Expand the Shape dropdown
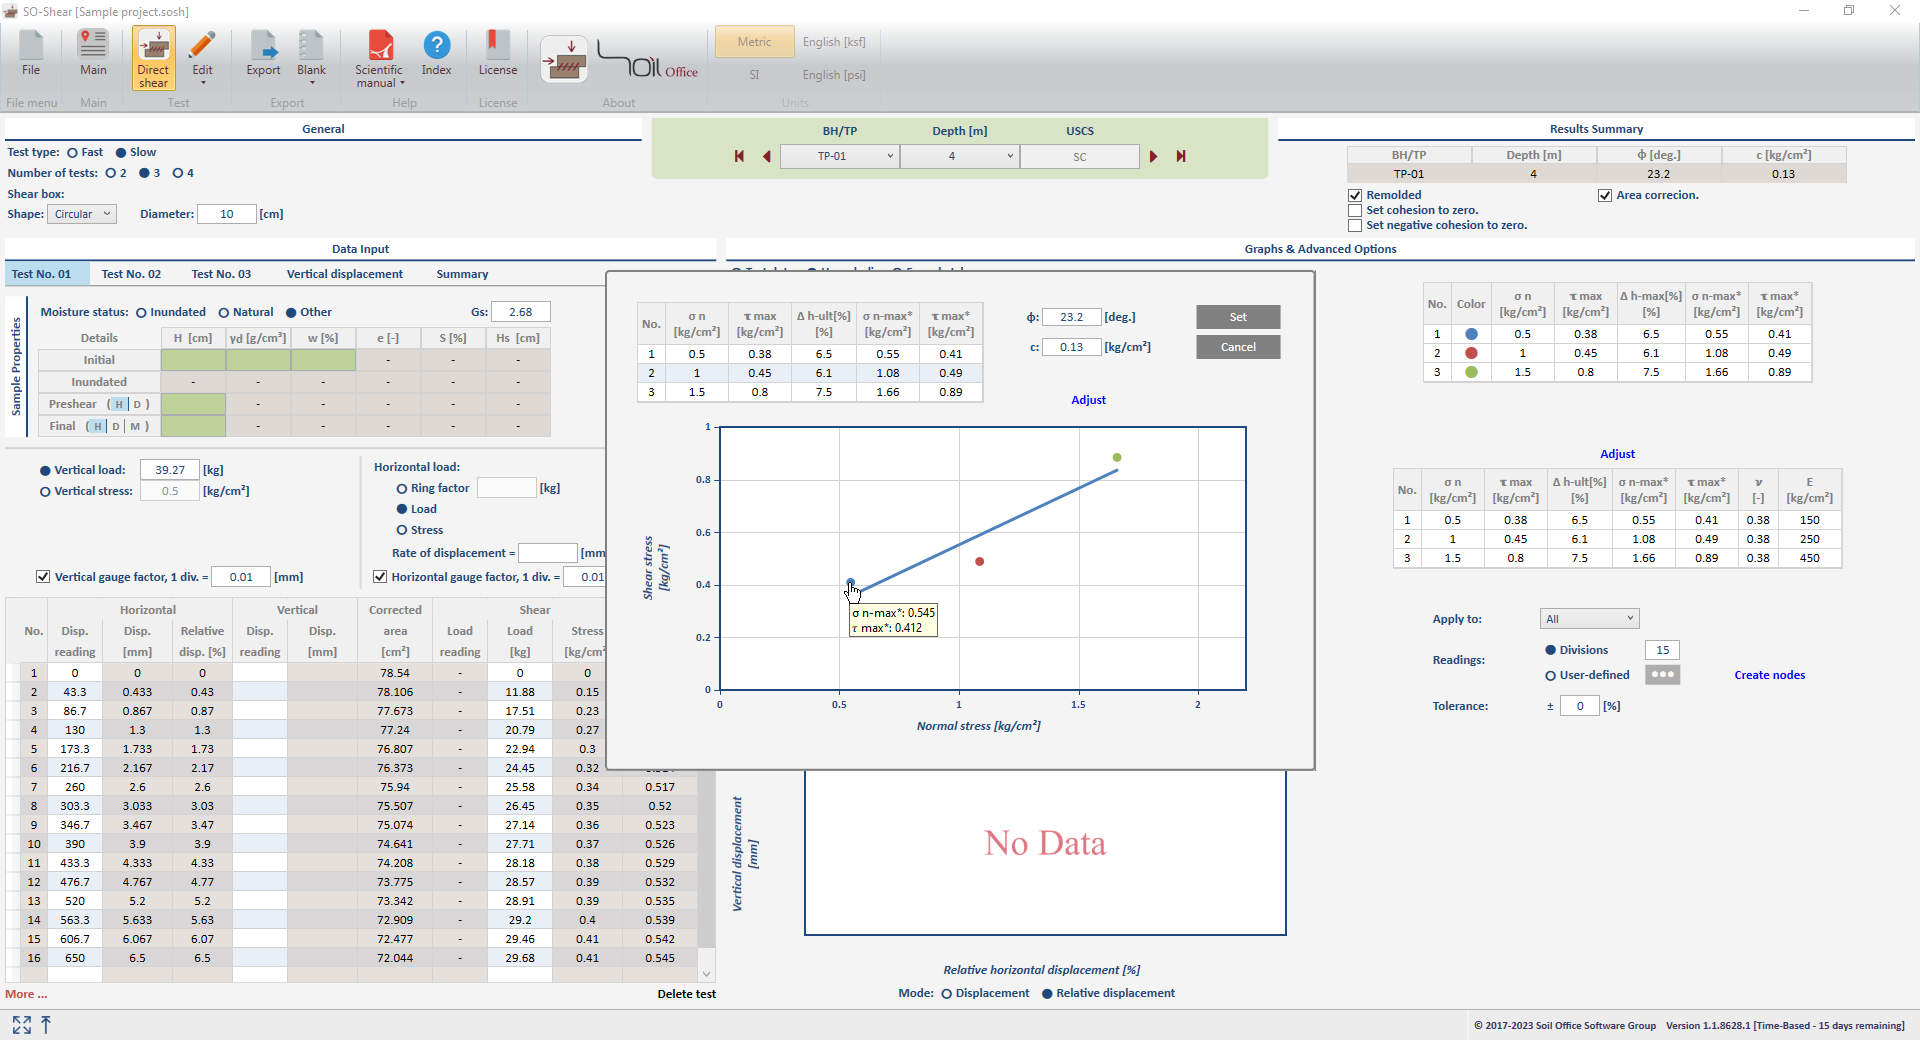The width and height of the screenshot is (1920, 1040). pos(82,214)
